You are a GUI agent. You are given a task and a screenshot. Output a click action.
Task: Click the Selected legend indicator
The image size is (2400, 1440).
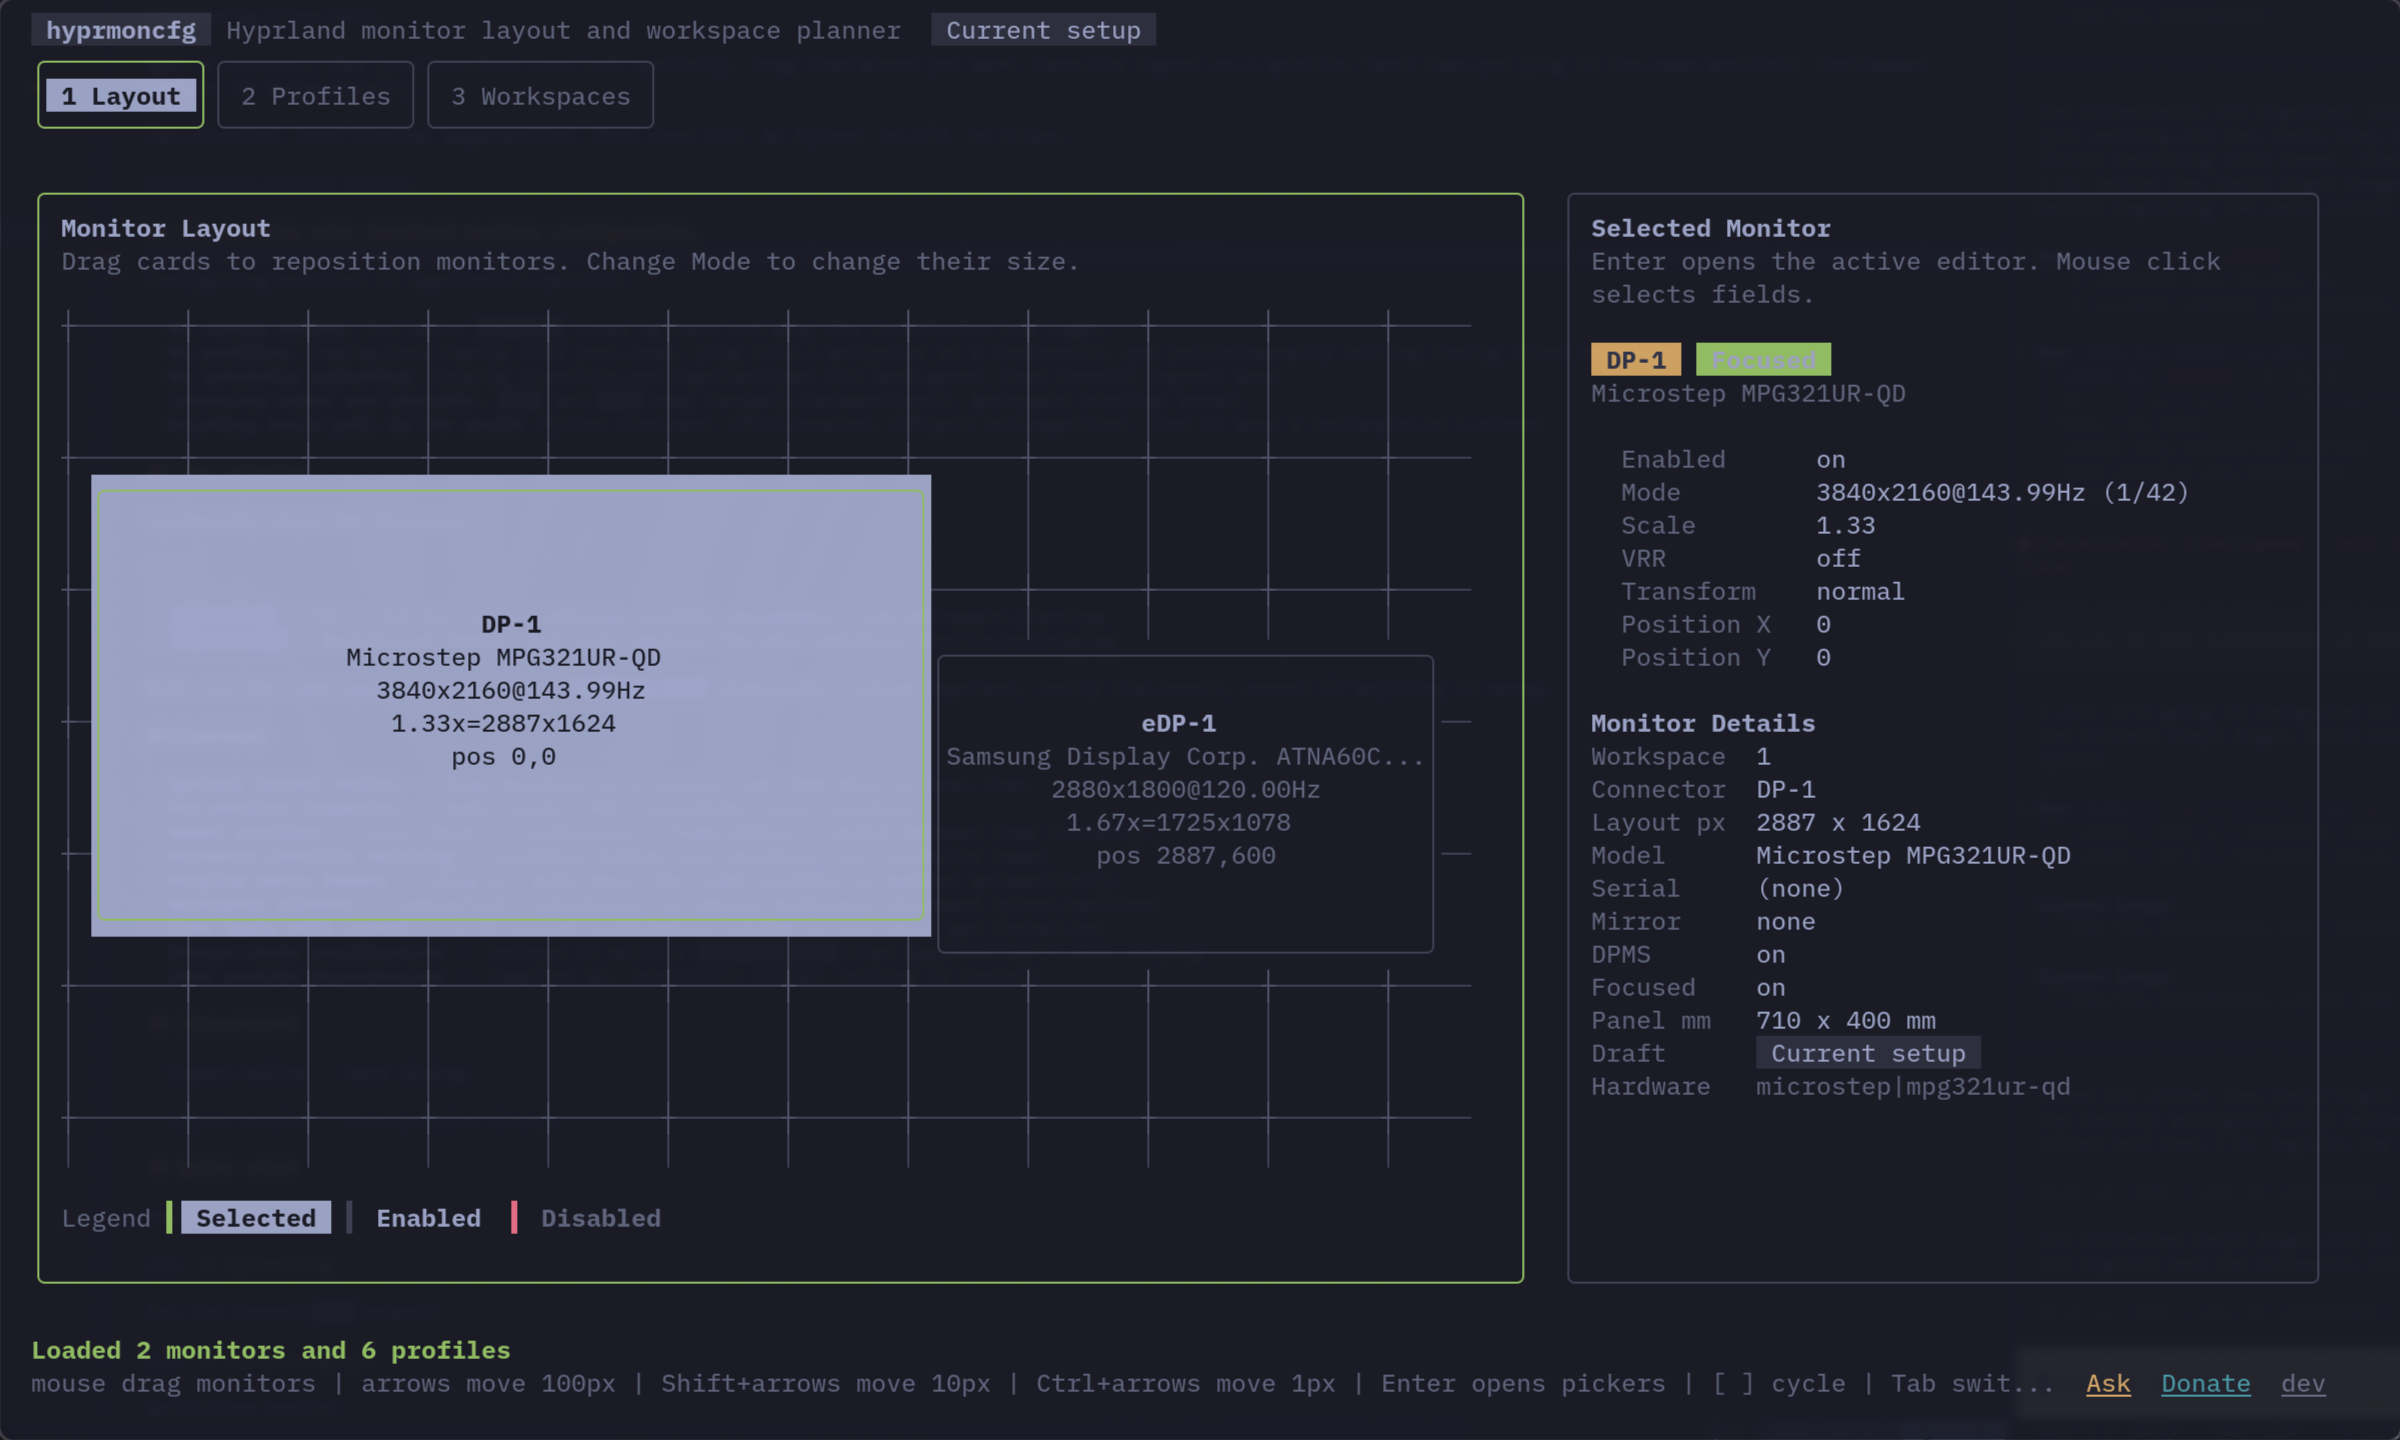click(x=256, y=1217)
